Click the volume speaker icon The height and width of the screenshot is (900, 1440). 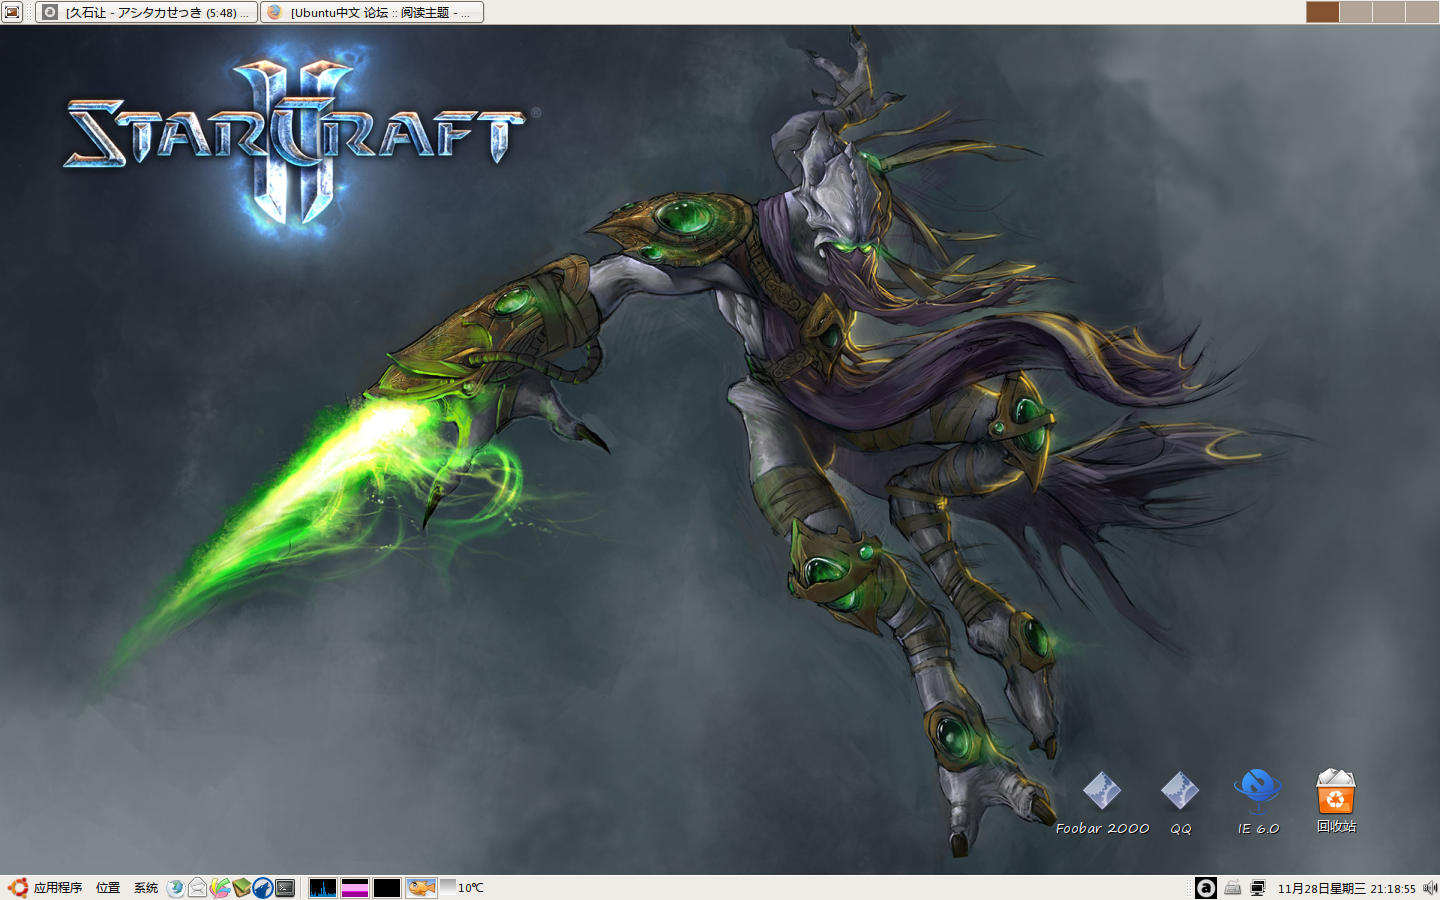pos(1430,888)
